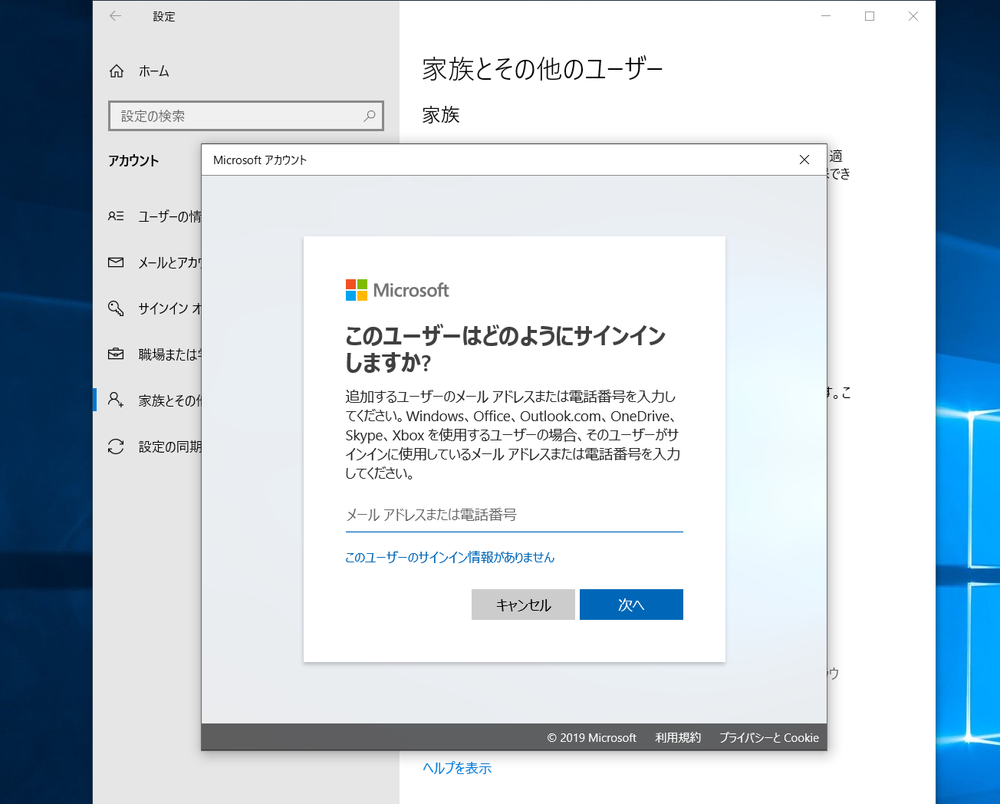
Task: Open the プライバシーと Cookie link
Action: pyautogui.click(x=768, y=738)
